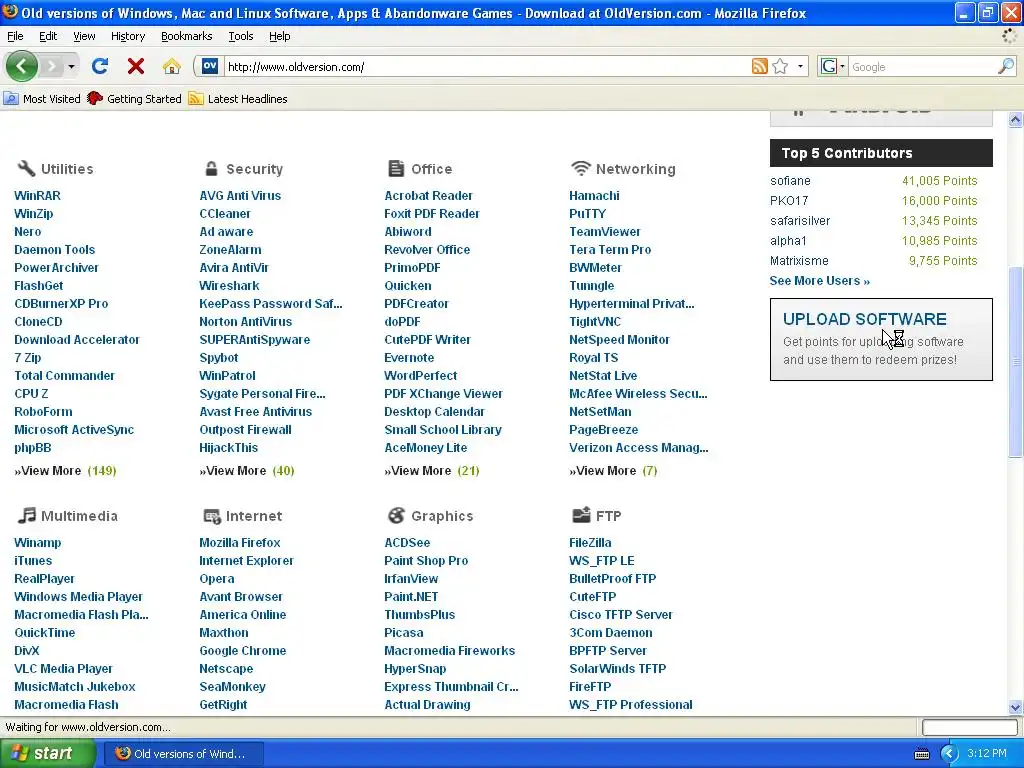Click the scrollbar down arrow
Viewport: 1024px width, 768px height.
1015,707
